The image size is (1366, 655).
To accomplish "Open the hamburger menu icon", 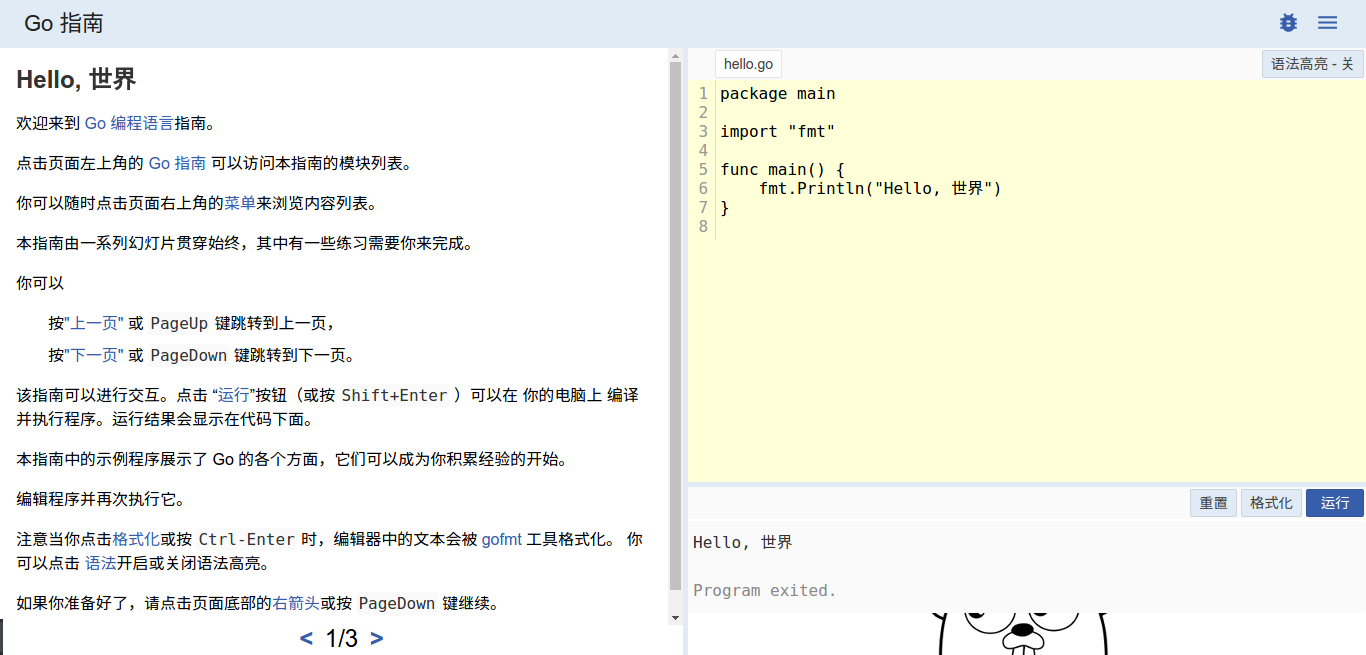I will coord(1327,23).
